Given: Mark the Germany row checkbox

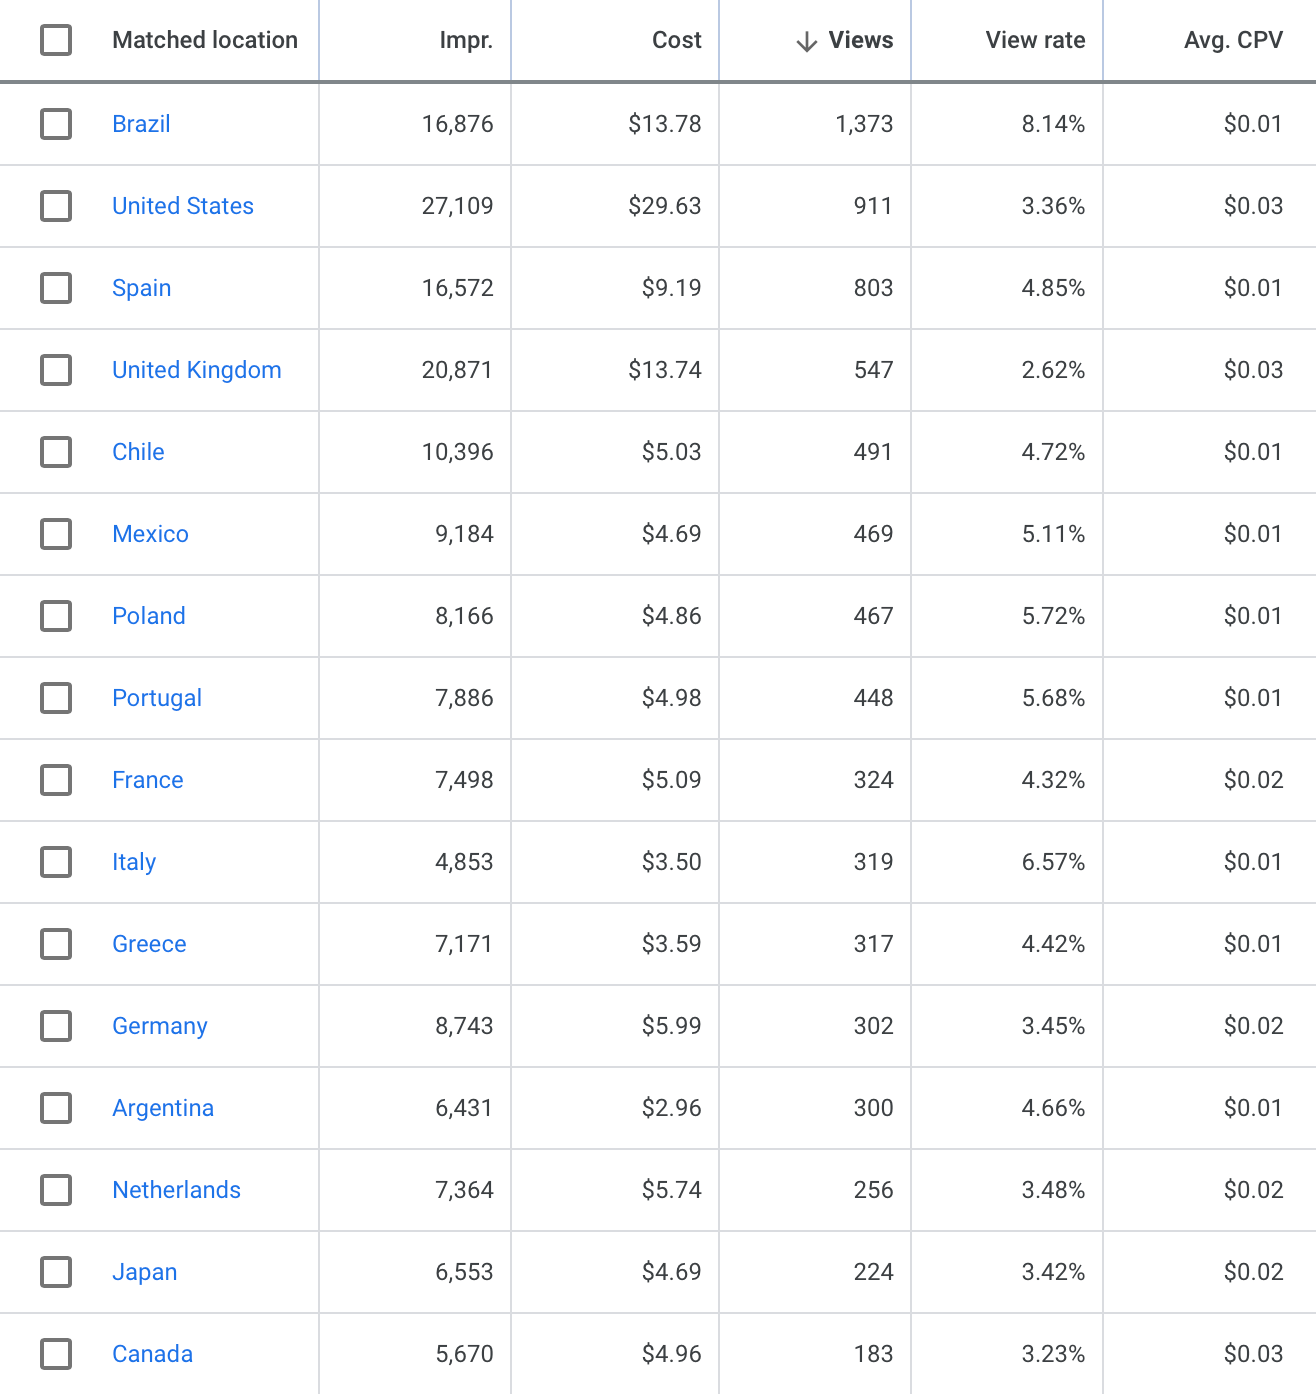Looking at the screenshot, I should tap(56, 1026).
